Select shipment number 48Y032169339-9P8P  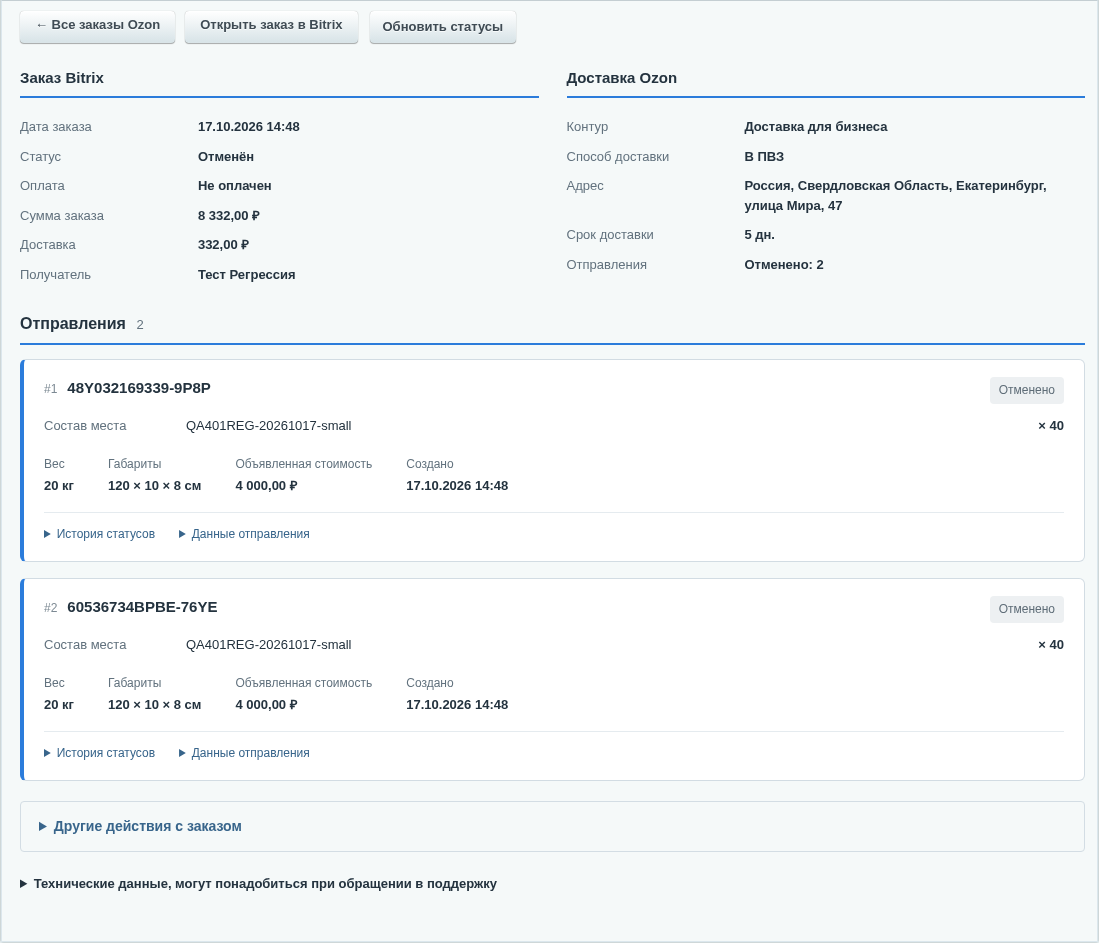coord(139,388)
